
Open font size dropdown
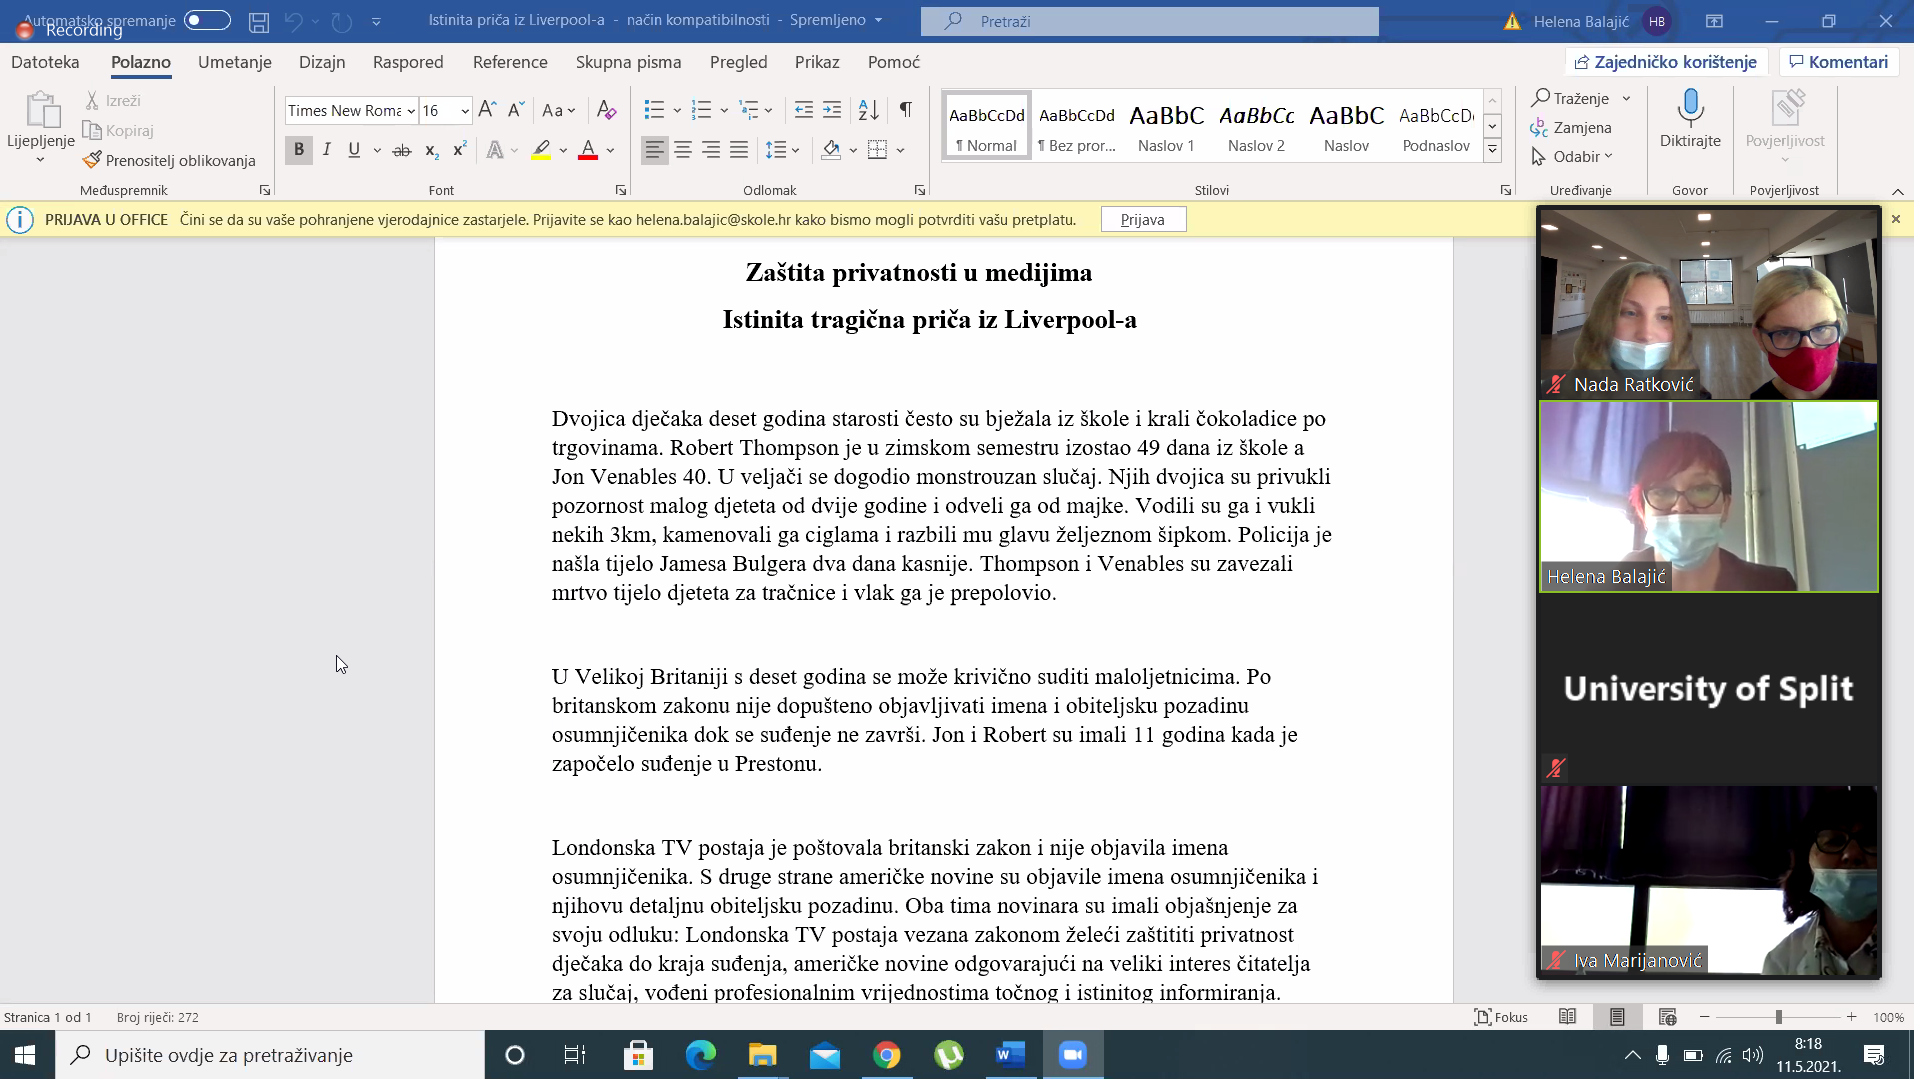pos(465,111)
